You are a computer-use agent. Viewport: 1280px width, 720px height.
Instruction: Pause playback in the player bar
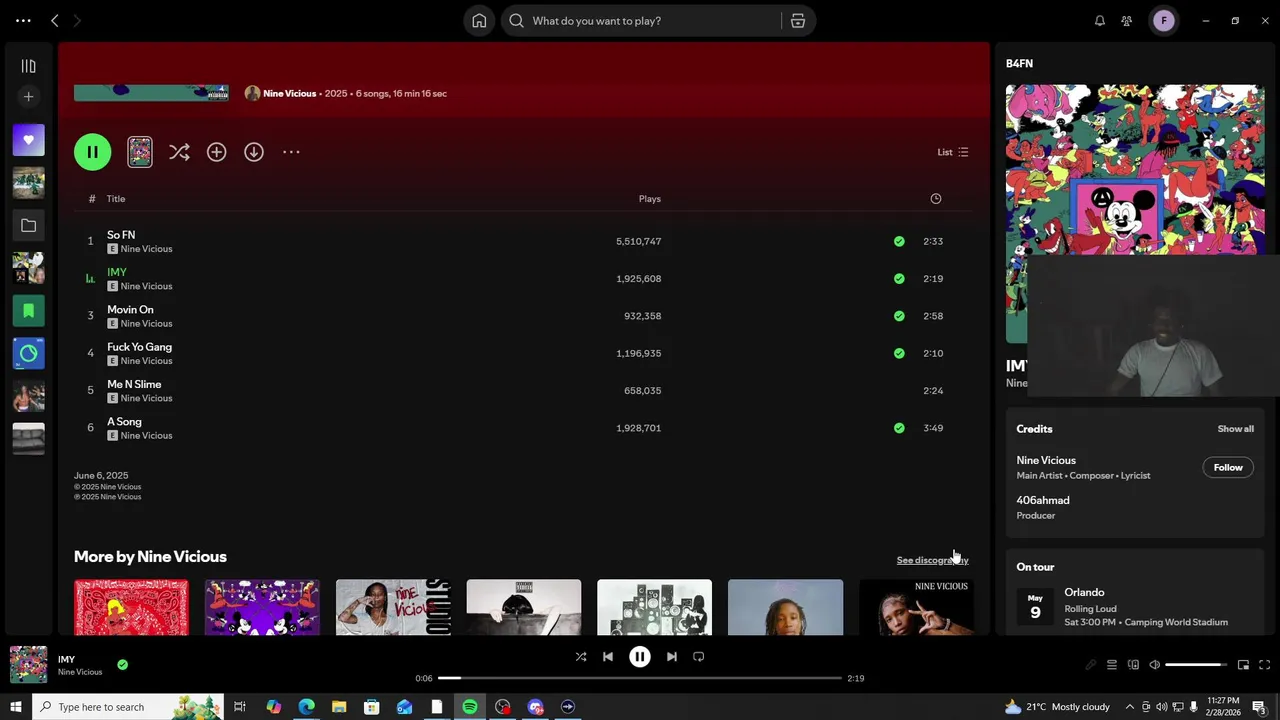(640, 657)
